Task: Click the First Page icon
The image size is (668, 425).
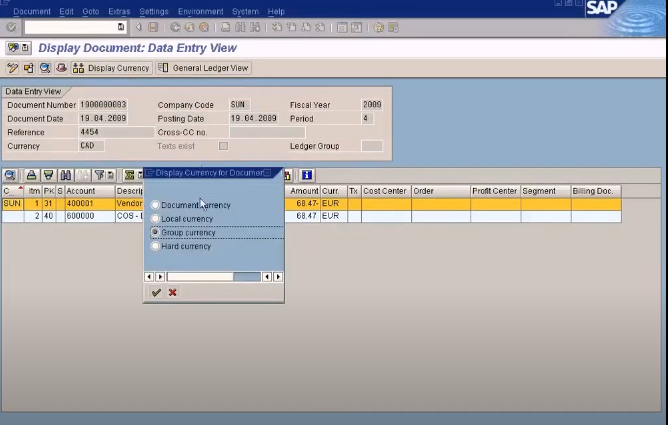Action: [x=277, y=27]
